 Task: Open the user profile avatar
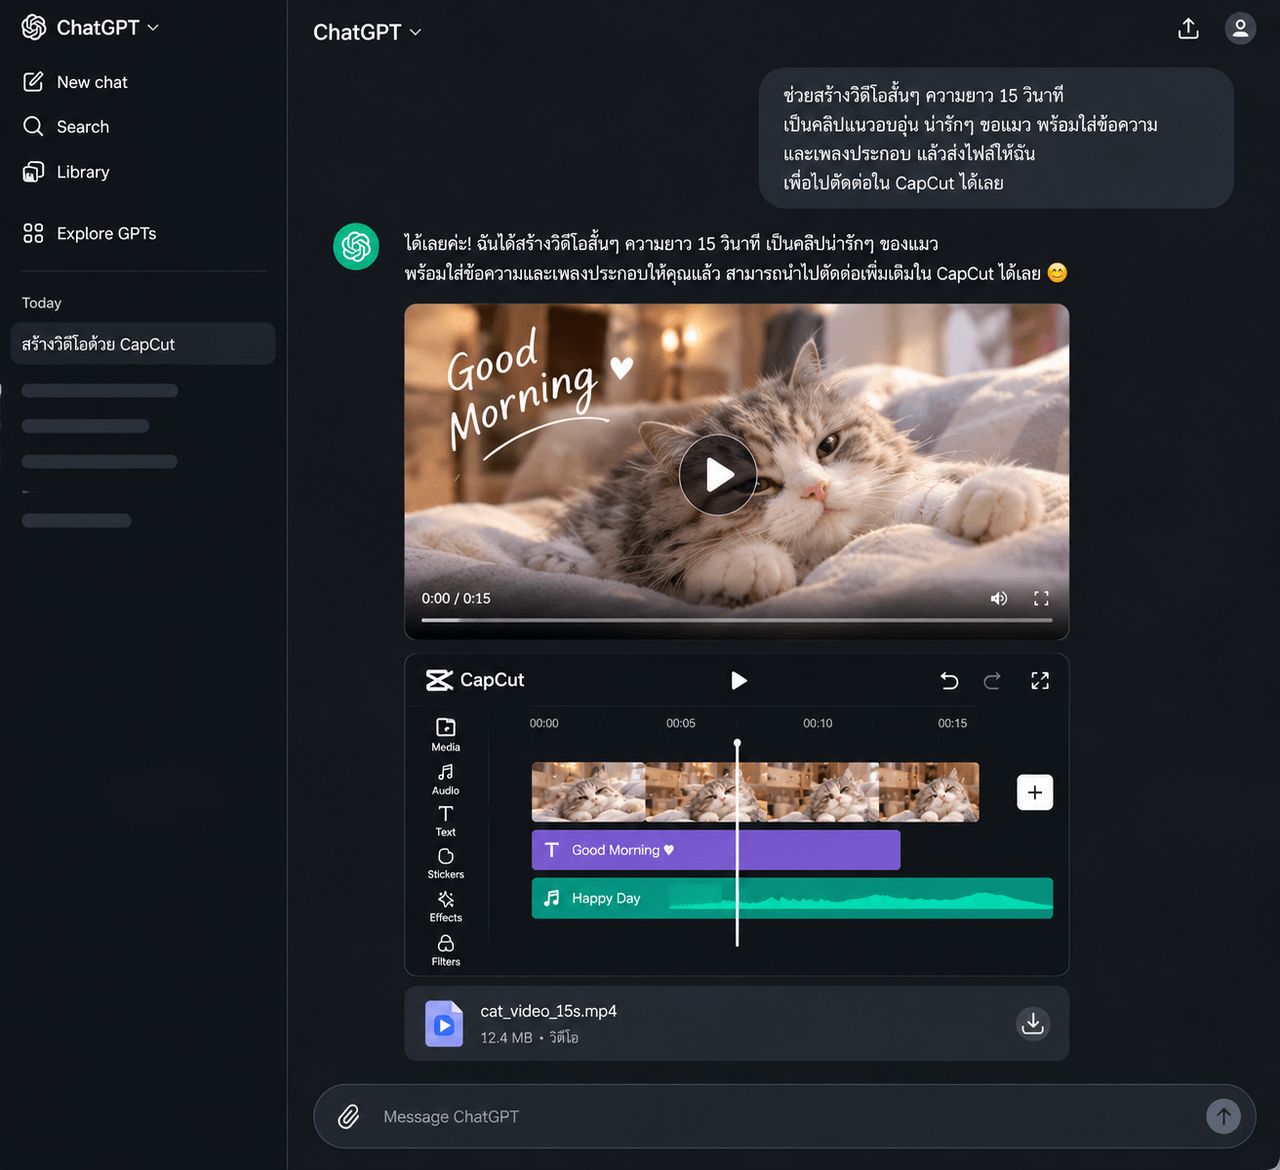tap(1240, 28)
